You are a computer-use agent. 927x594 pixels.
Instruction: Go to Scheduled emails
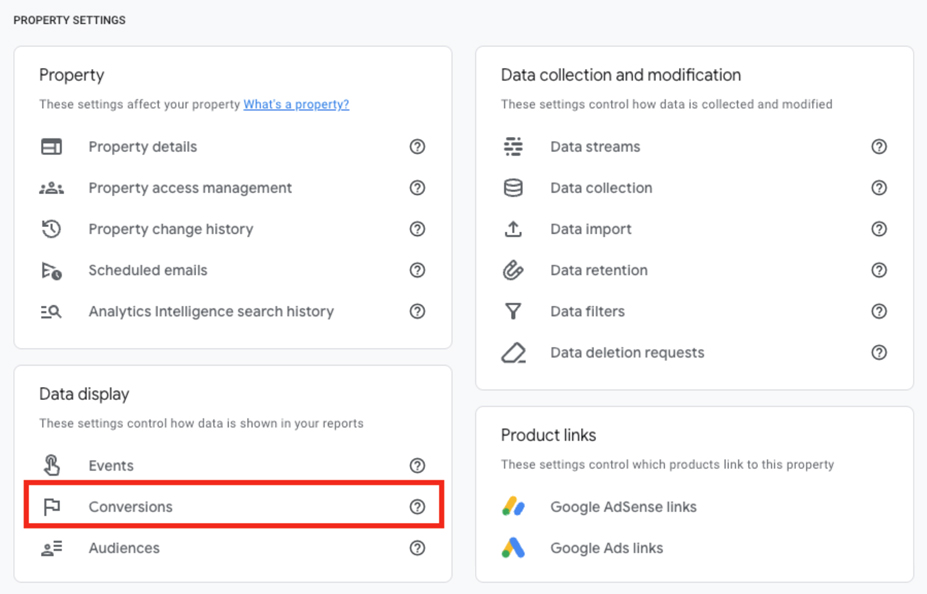[148, 270]
